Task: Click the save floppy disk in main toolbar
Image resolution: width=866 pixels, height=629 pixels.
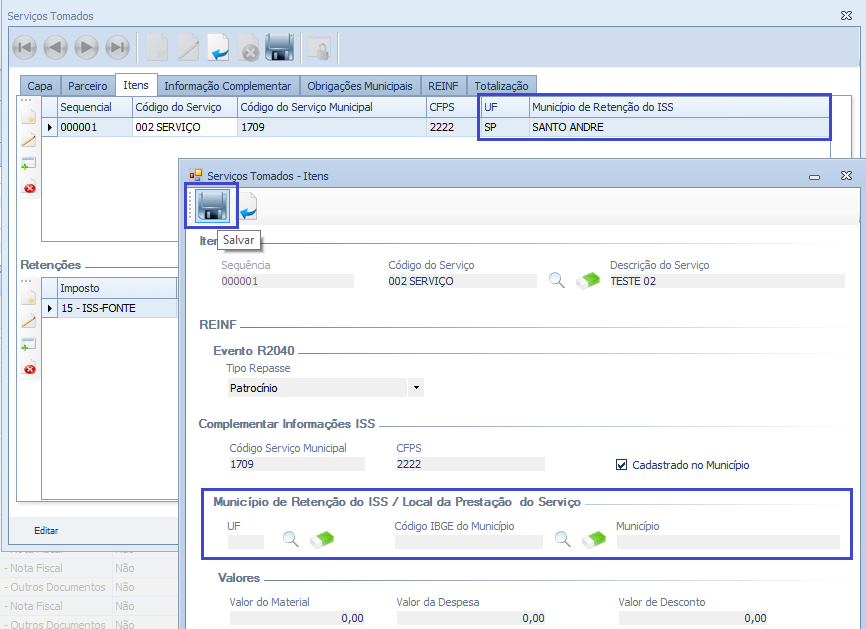Action: pos(279,47)
